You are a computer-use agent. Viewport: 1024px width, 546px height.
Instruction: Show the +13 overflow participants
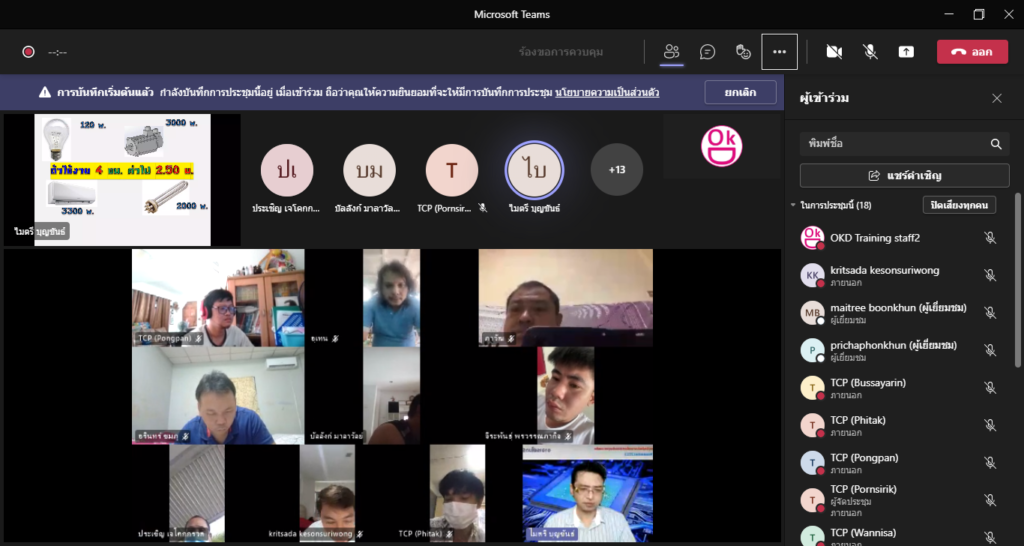(x=616, y=170)
